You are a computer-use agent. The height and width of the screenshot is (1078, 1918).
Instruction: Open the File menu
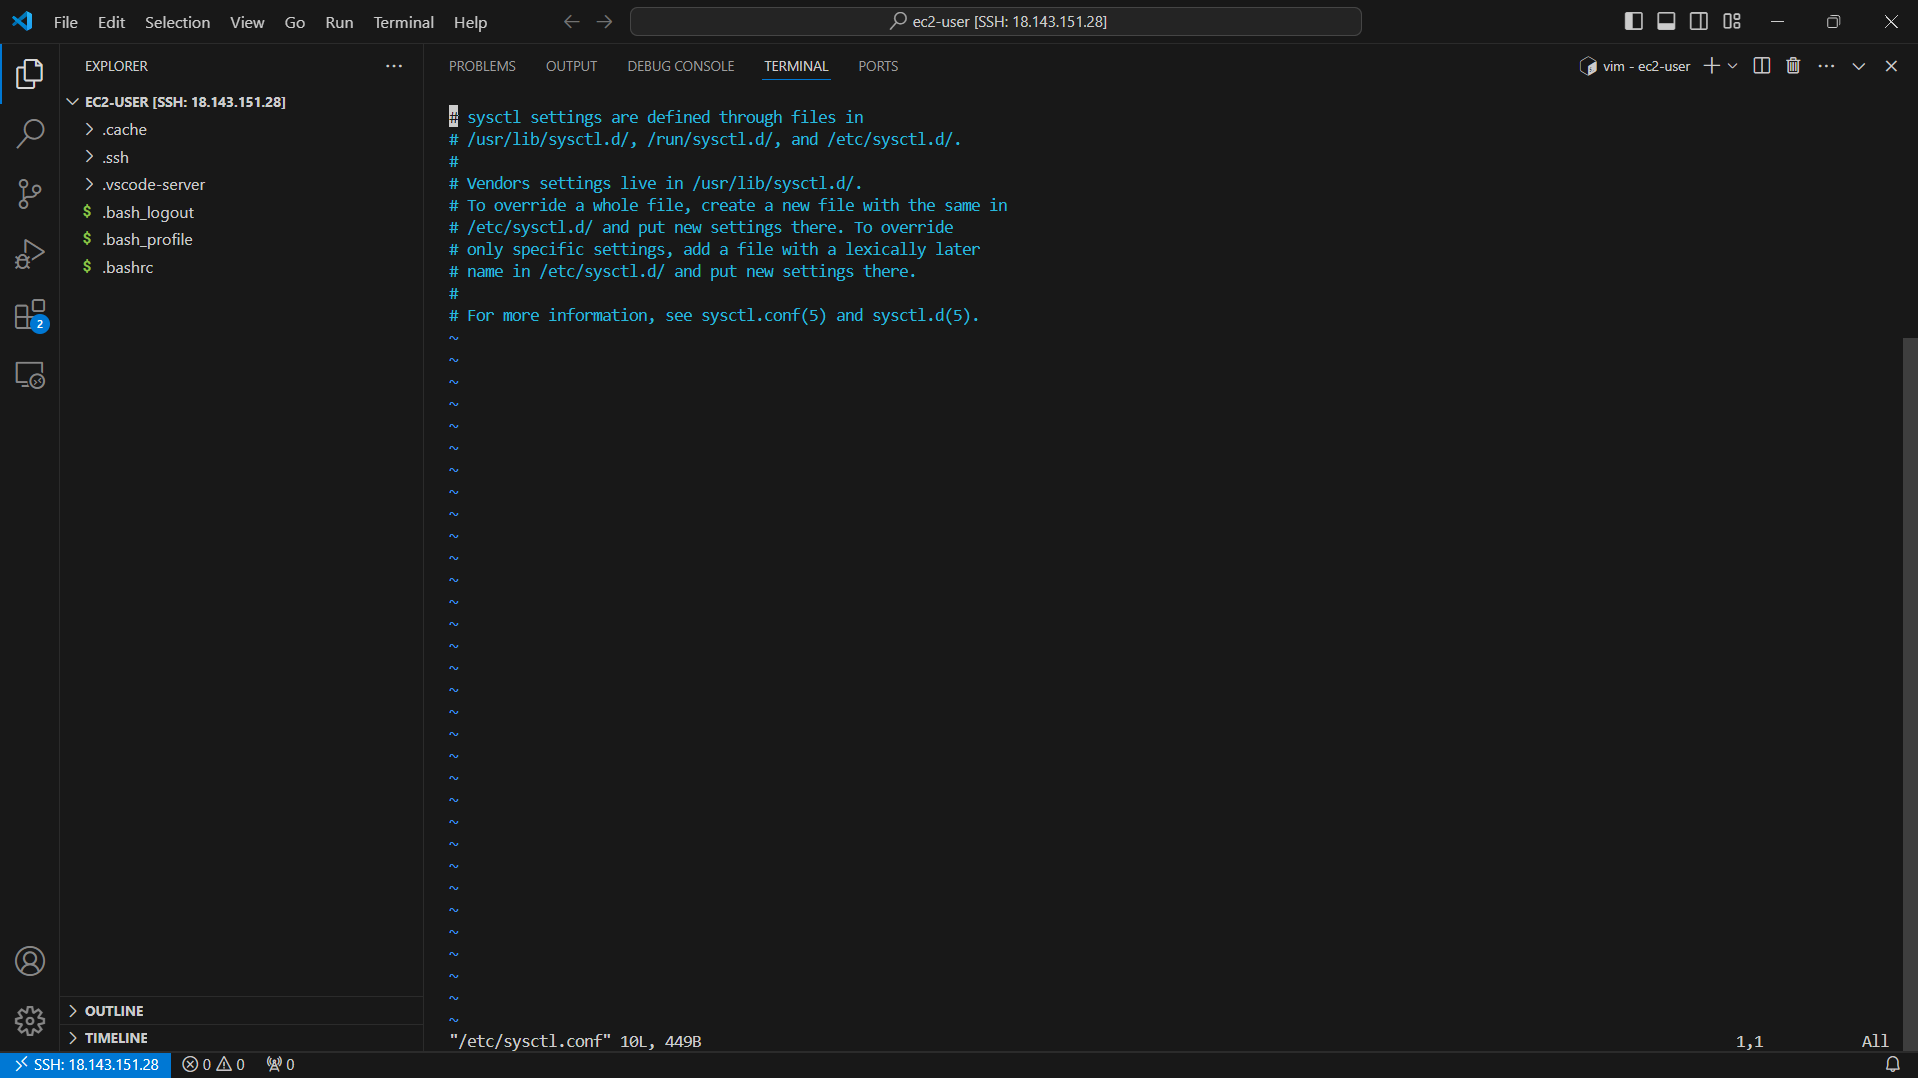[x=65, y=22]
